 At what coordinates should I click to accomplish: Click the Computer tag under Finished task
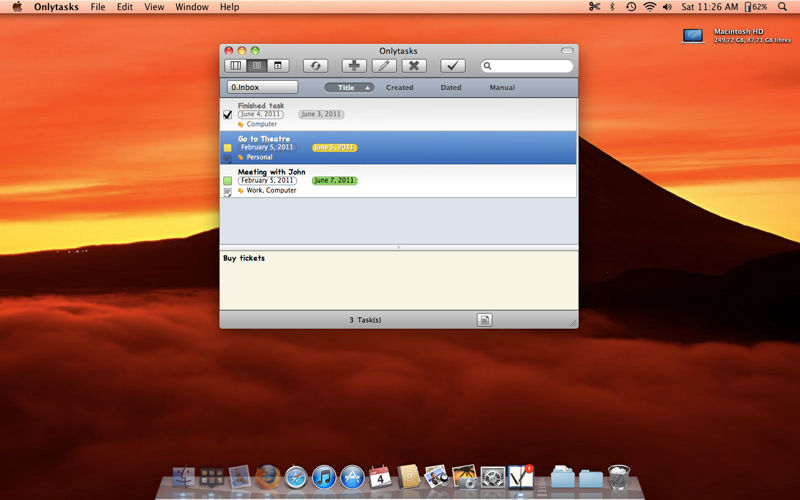[262, 124]
